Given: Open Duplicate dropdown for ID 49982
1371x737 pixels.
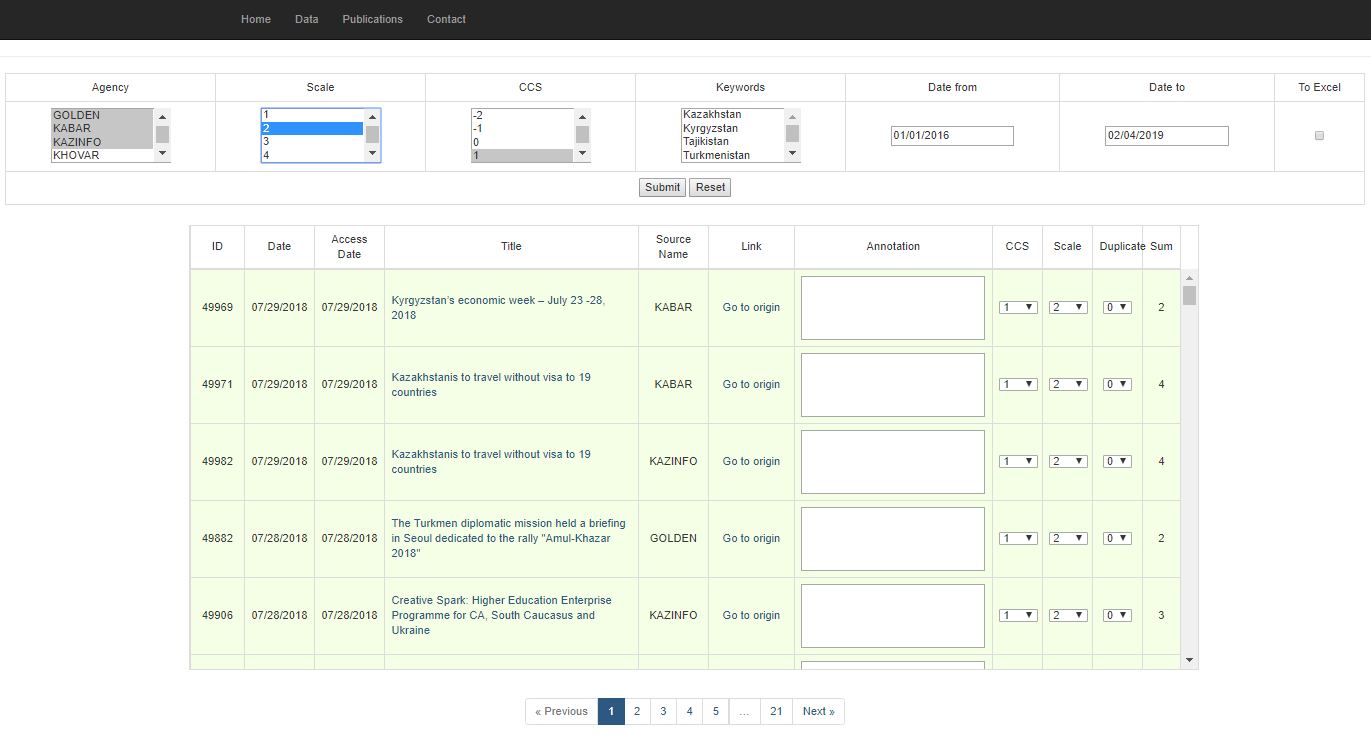Looking at the screenshot, I should point(1117,461).
